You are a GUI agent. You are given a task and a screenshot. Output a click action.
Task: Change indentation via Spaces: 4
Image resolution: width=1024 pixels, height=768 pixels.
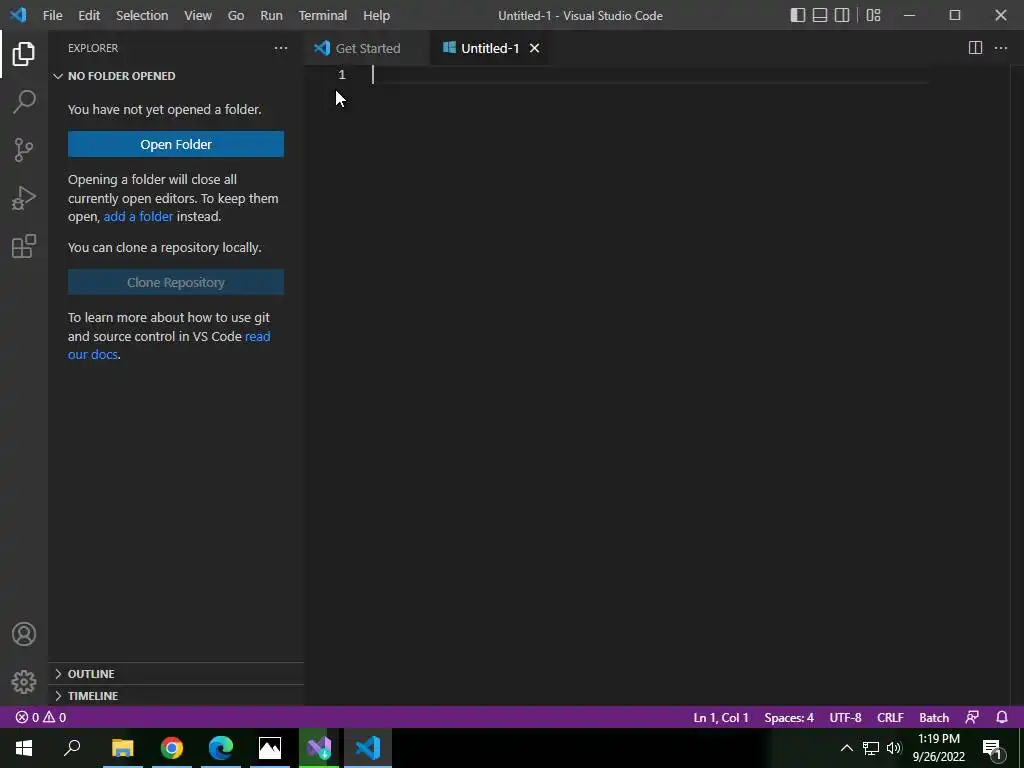click(789, 717)
